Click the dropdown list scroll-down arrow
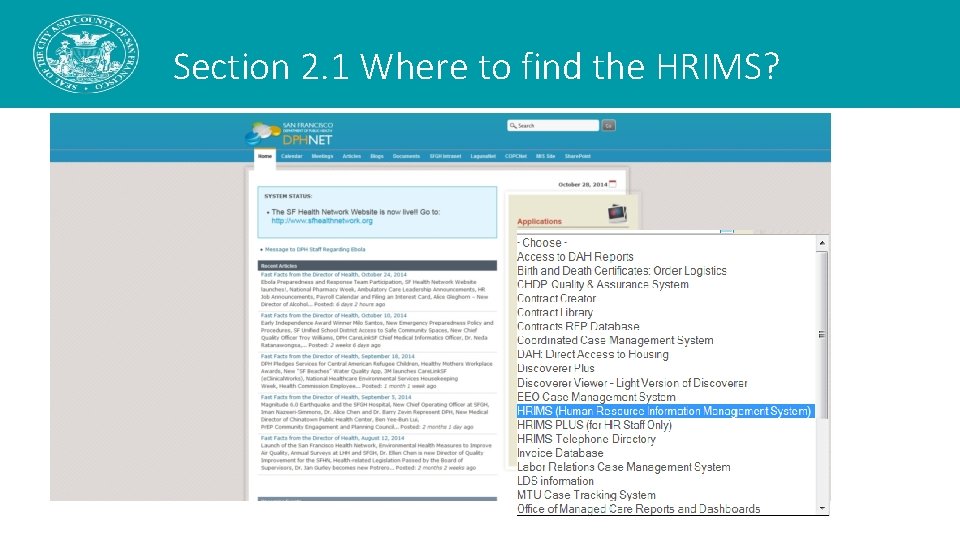Viewport: 960px width, 540px height. pyautogui.click(x=822, y=508)
